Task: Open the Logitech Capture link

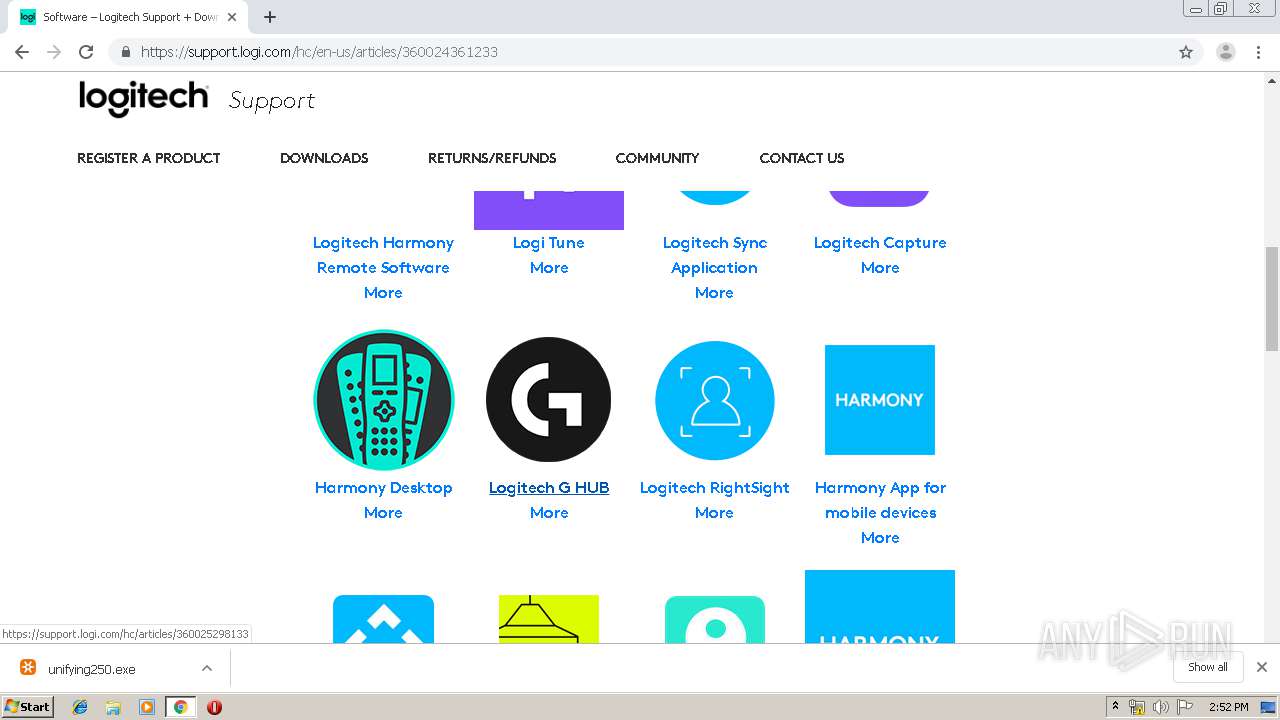Action: click(x=880, y=242)
